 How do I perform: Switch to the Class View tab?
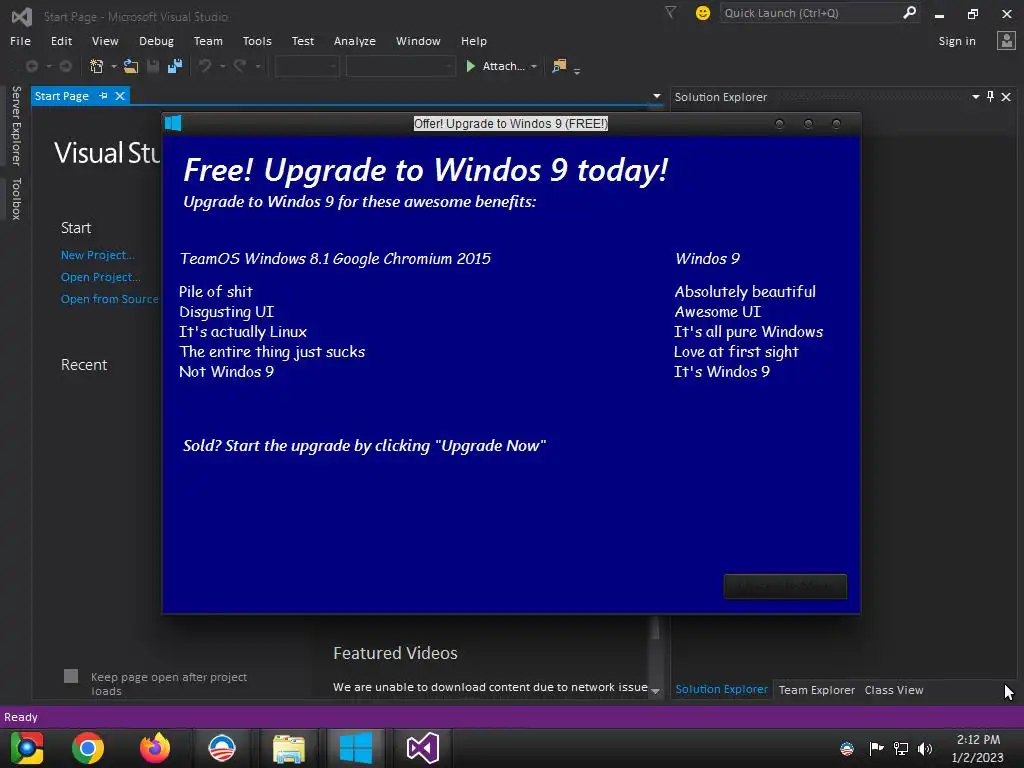click(x=893, y=690)
